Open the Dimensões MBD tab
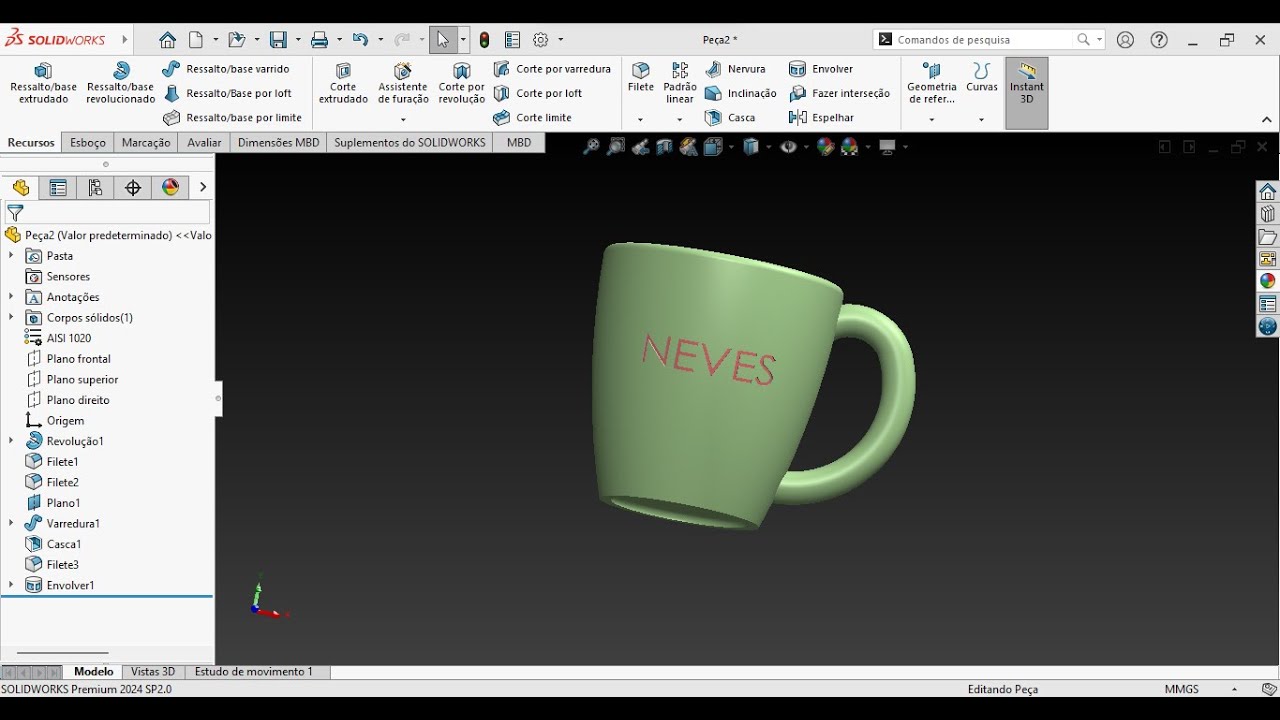1280x720 pixels. [279, 143]
